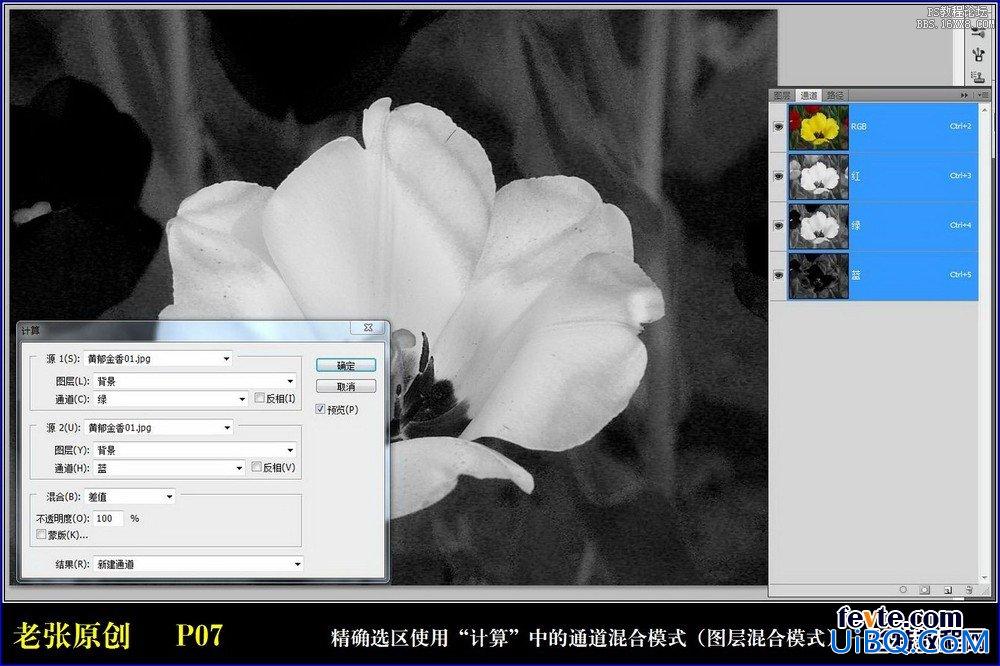Delete current channel trash icon

[x=969, y=590]
